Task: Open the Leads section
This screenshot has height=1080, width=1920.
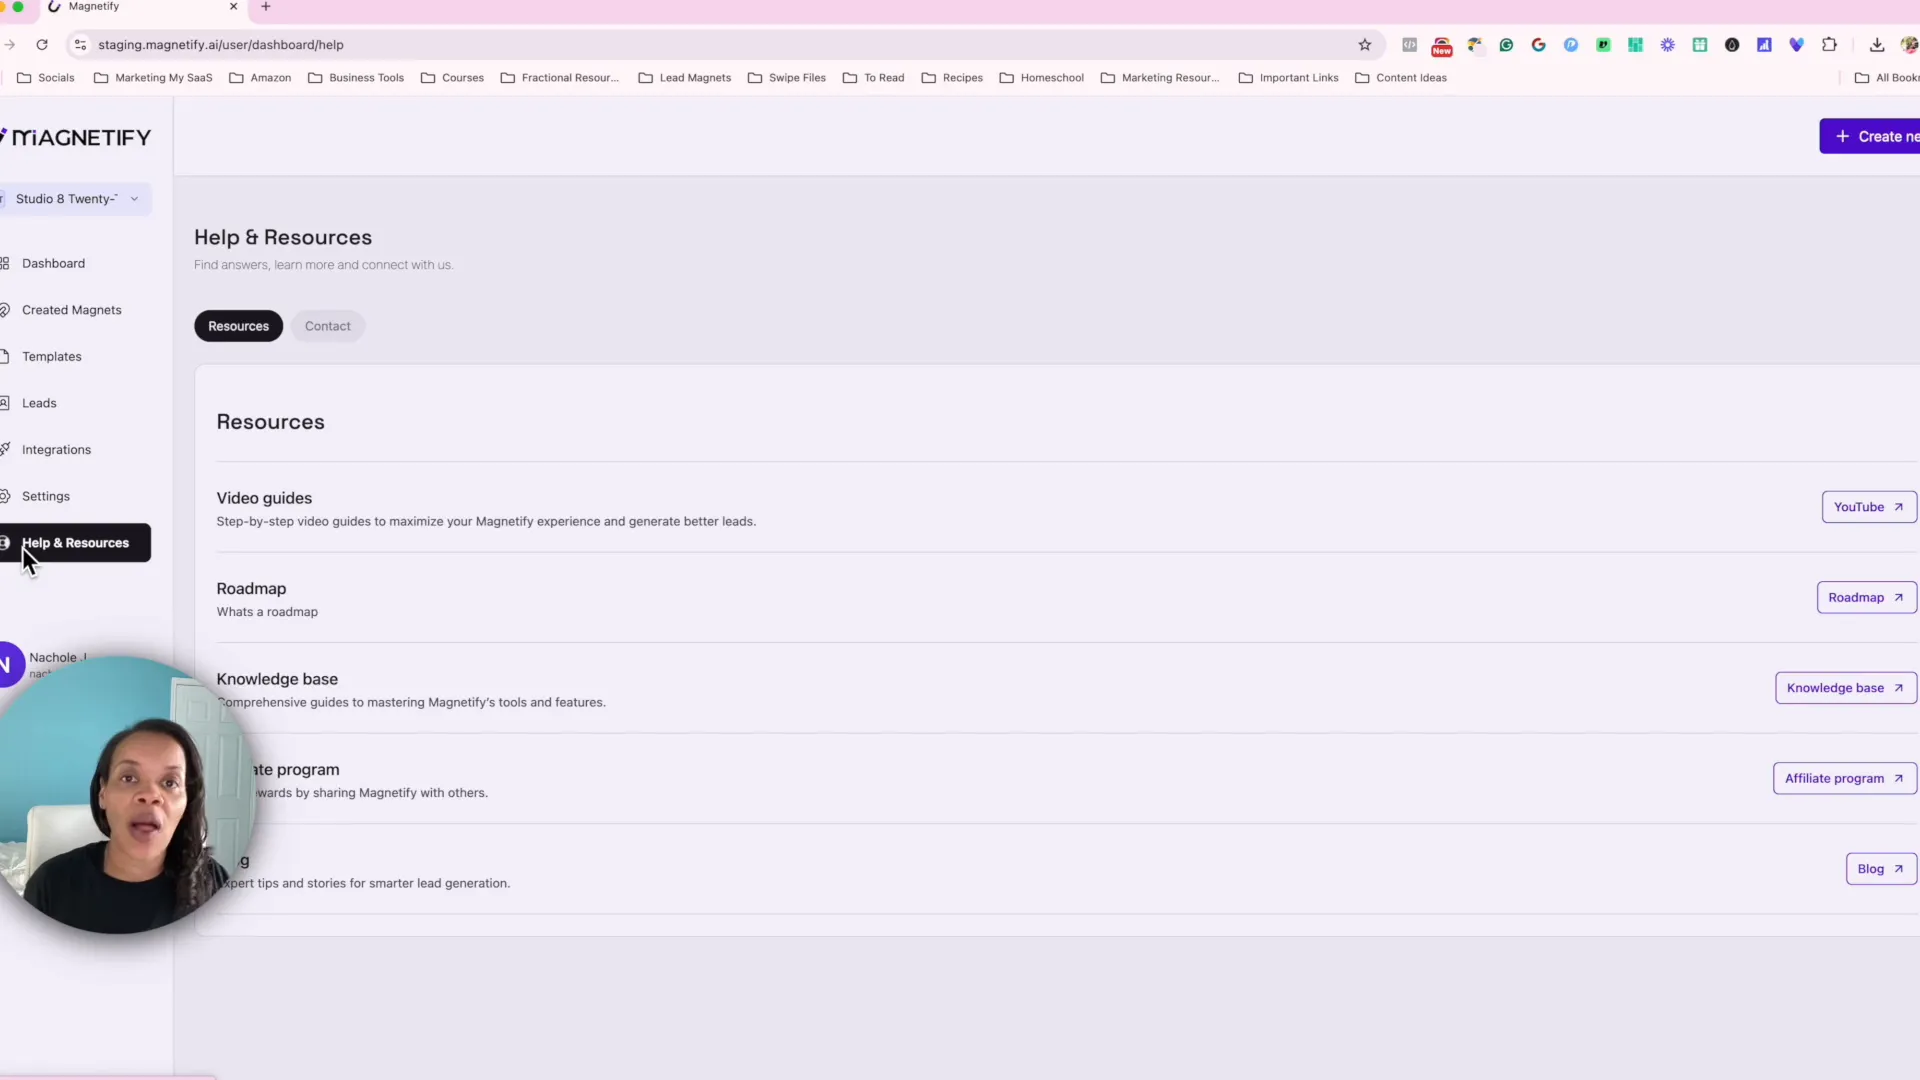Action: coord(39,403)
